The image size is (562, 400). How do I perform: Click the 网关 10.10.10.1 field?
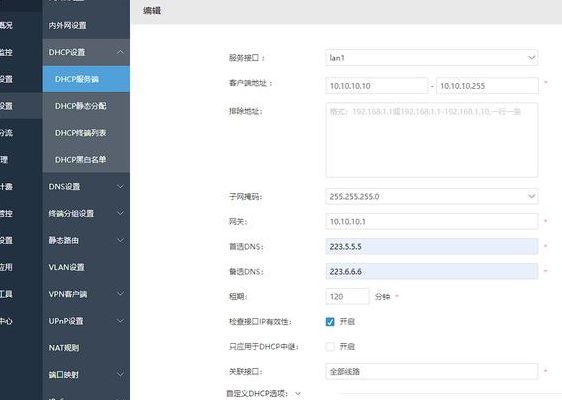[432, 222]
